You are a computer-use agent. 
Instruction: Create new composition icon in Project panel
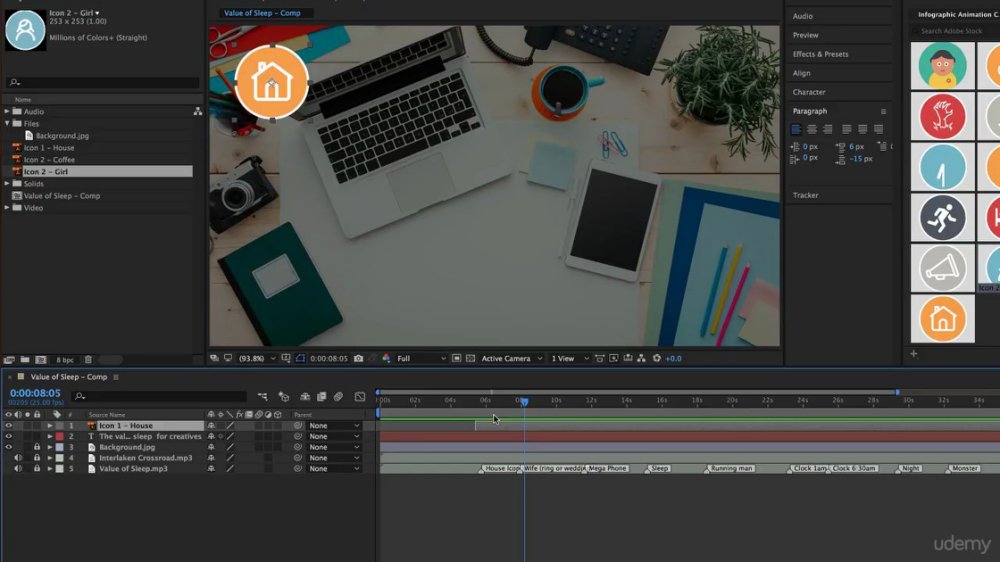pyautogui.click(x=41, y=360)
